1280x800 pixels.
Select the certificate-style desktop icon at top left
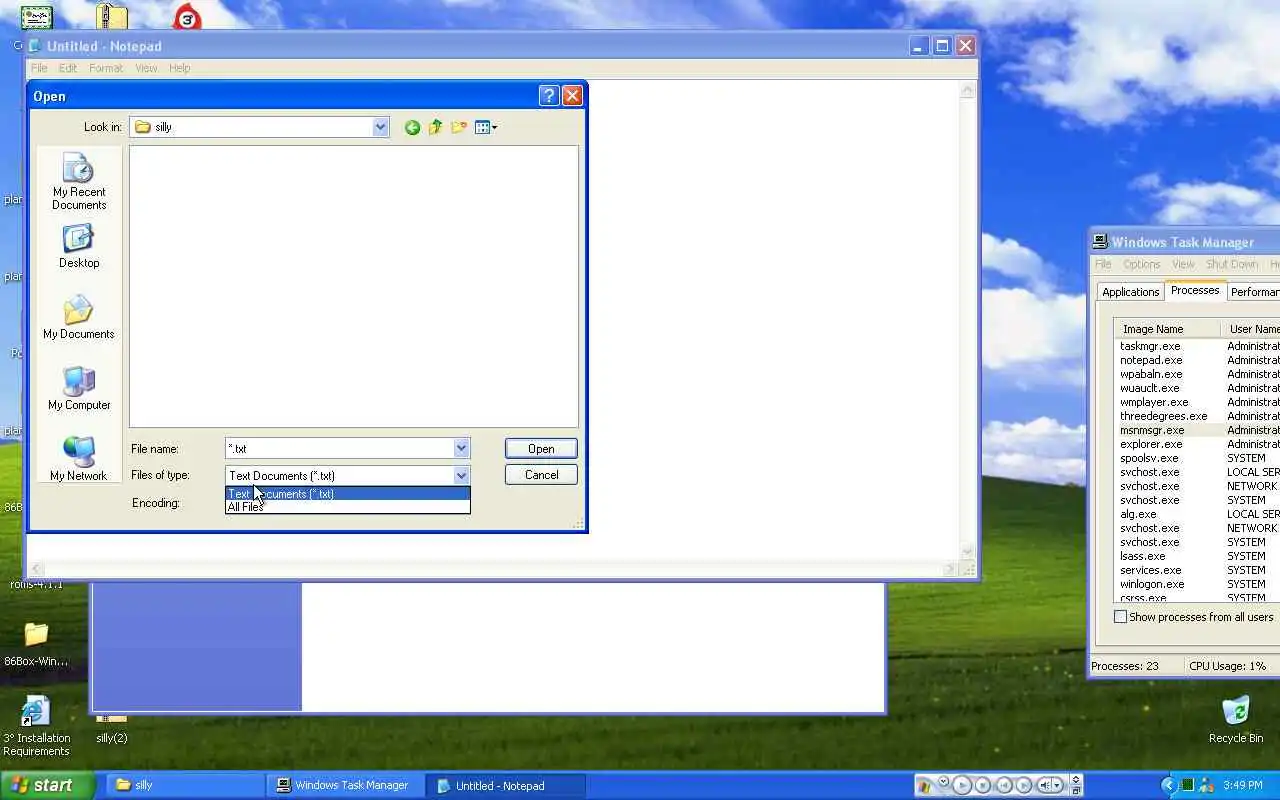pyautogui.click(x=37, y=17)
